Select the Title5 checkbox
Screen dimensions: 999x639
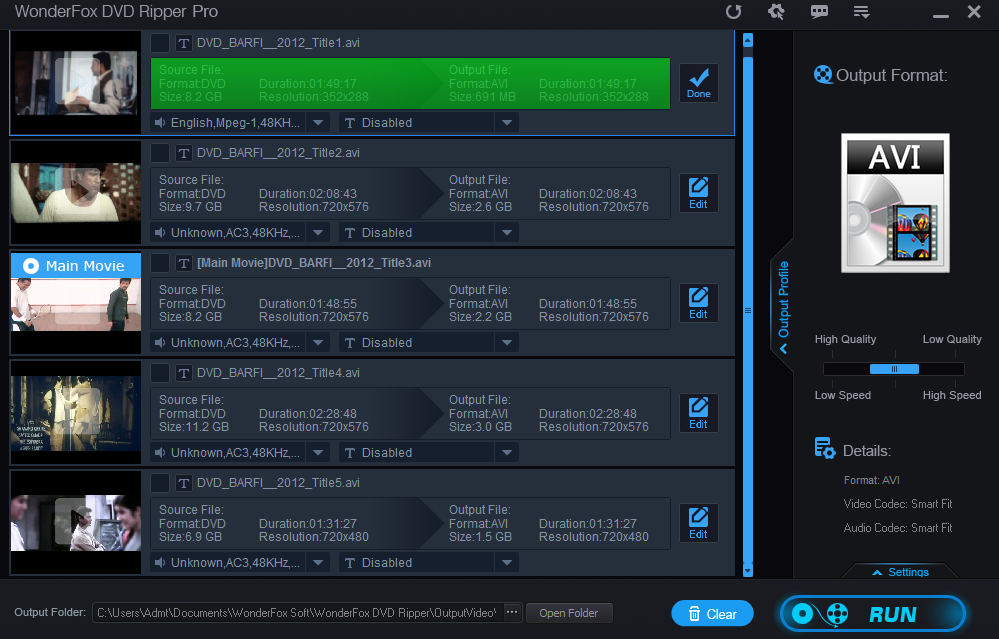click(x=160, y=483)
